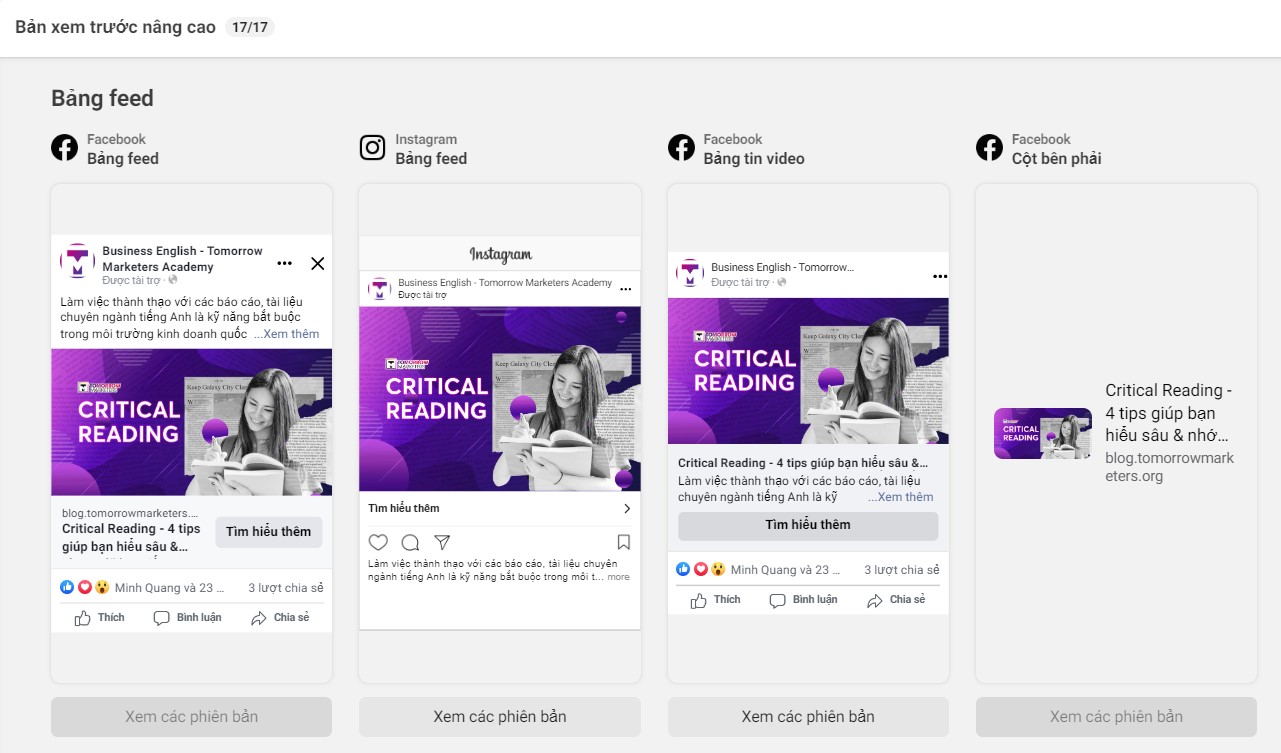Open Tìm hiểu thêm chevron row in Instagram preview

tap(500, 508)
